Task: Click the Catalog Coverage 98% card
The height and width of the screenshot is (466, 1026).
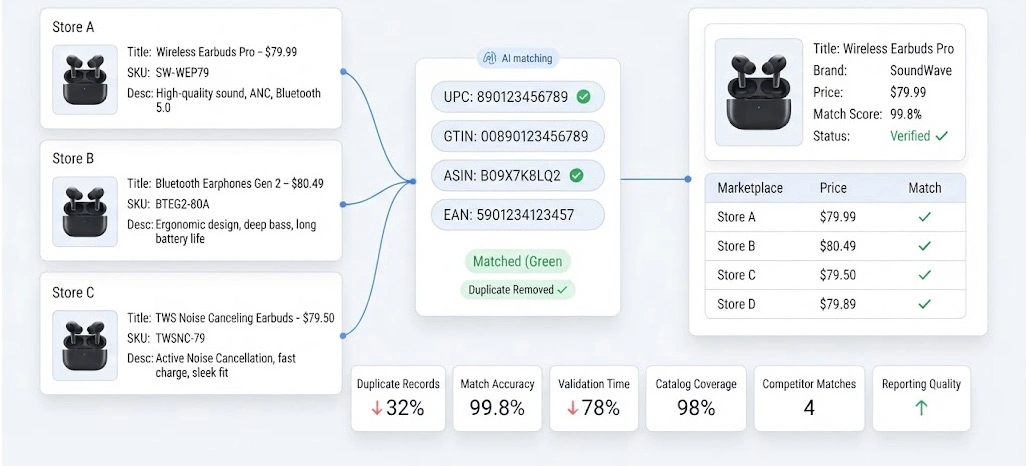Action: coord(696,398)
